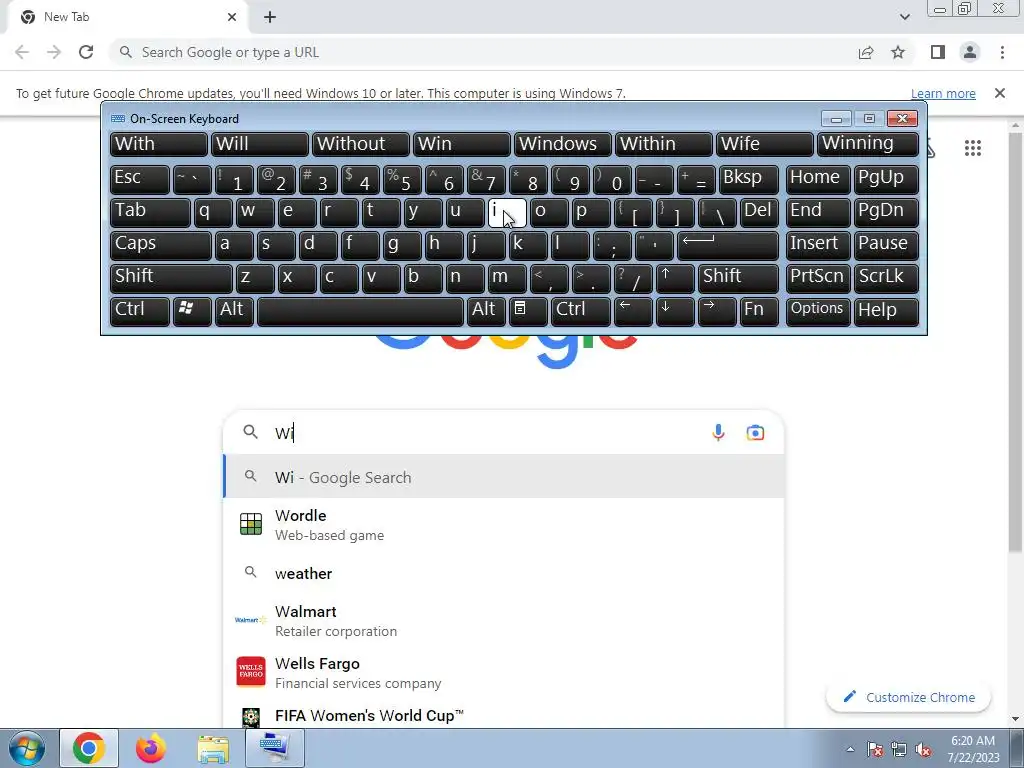Image resolution: width=1024 pixels, height=768 pixels.
Task: Select the 'Wi - Google Search' suggestion
Action: [504, 477]
